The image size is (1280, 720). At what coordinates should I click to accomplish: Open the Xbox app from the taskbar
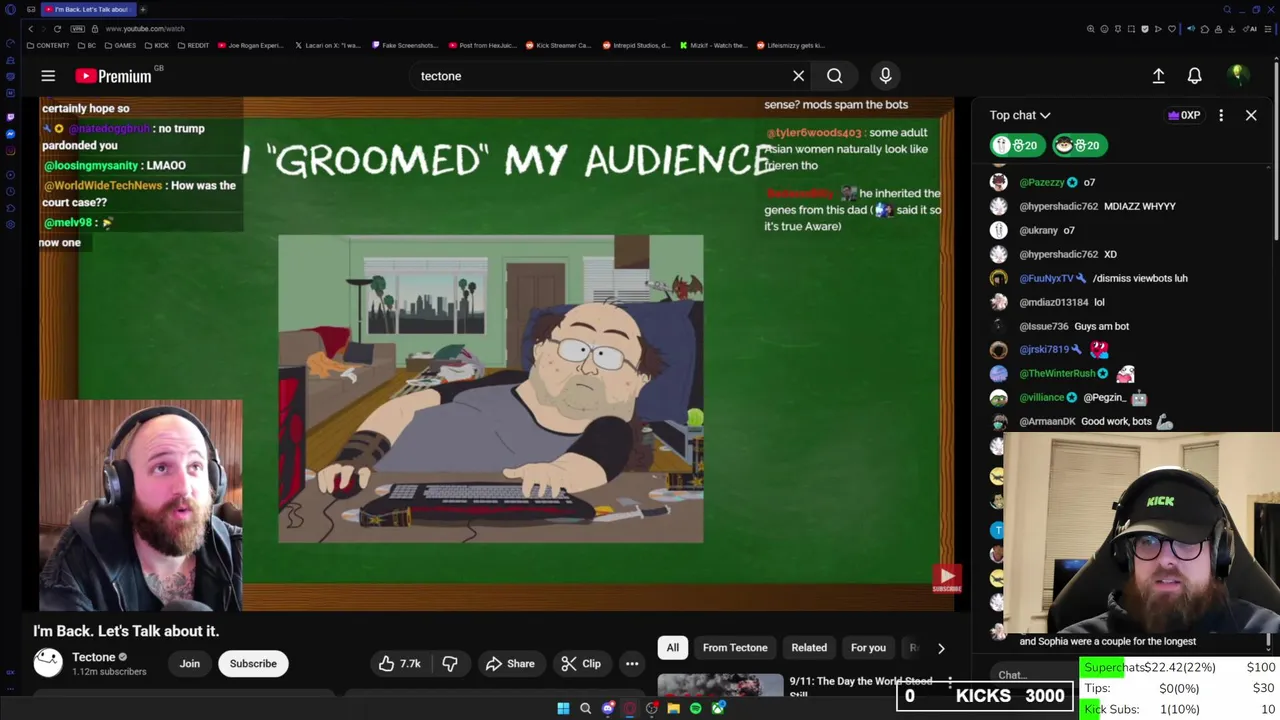point(717,709)
